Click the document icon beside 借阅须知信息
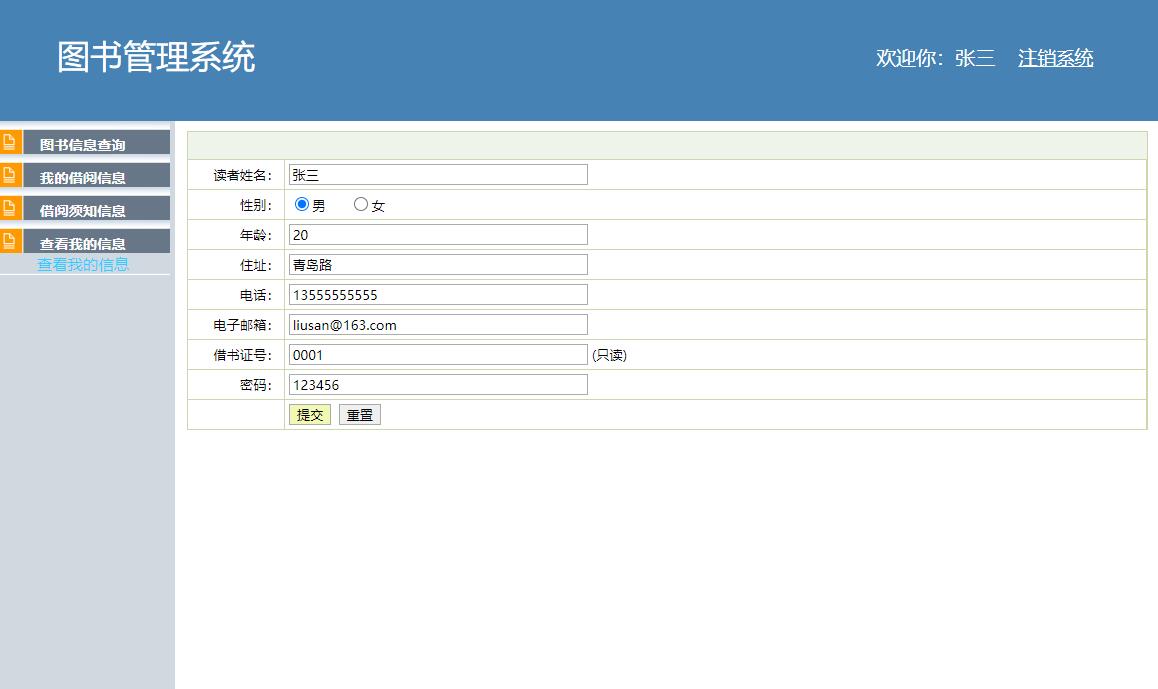 9,208
